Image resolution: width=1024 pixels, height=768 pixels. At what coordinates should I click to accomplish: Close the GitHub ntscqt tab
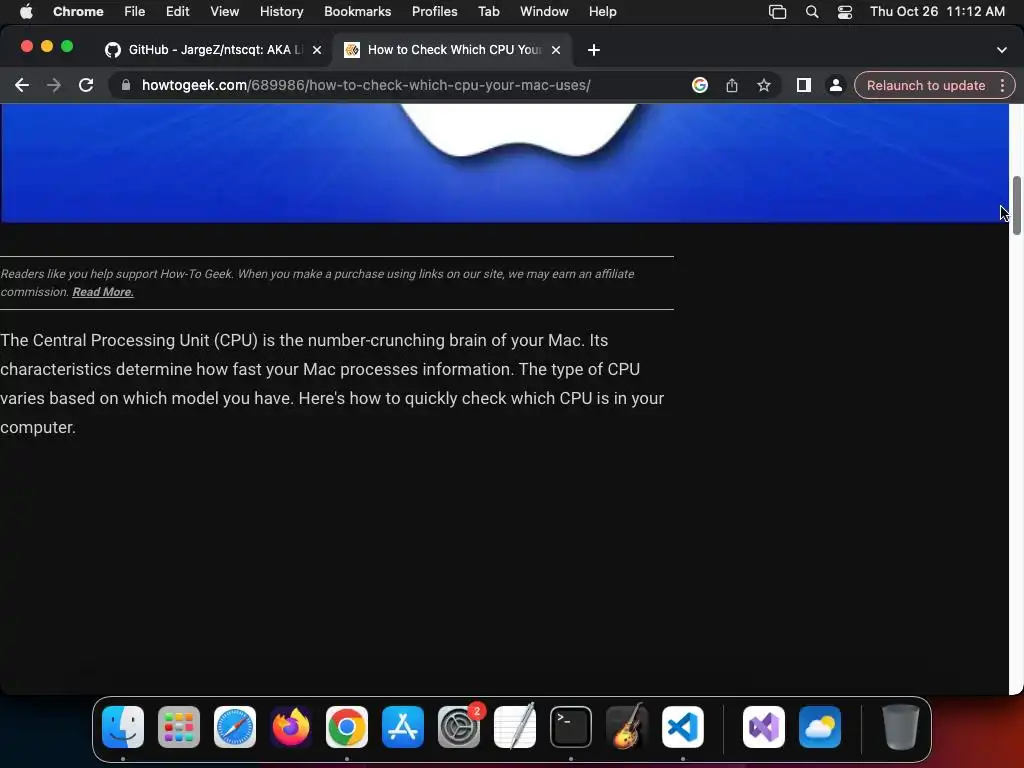pos(317,50)
